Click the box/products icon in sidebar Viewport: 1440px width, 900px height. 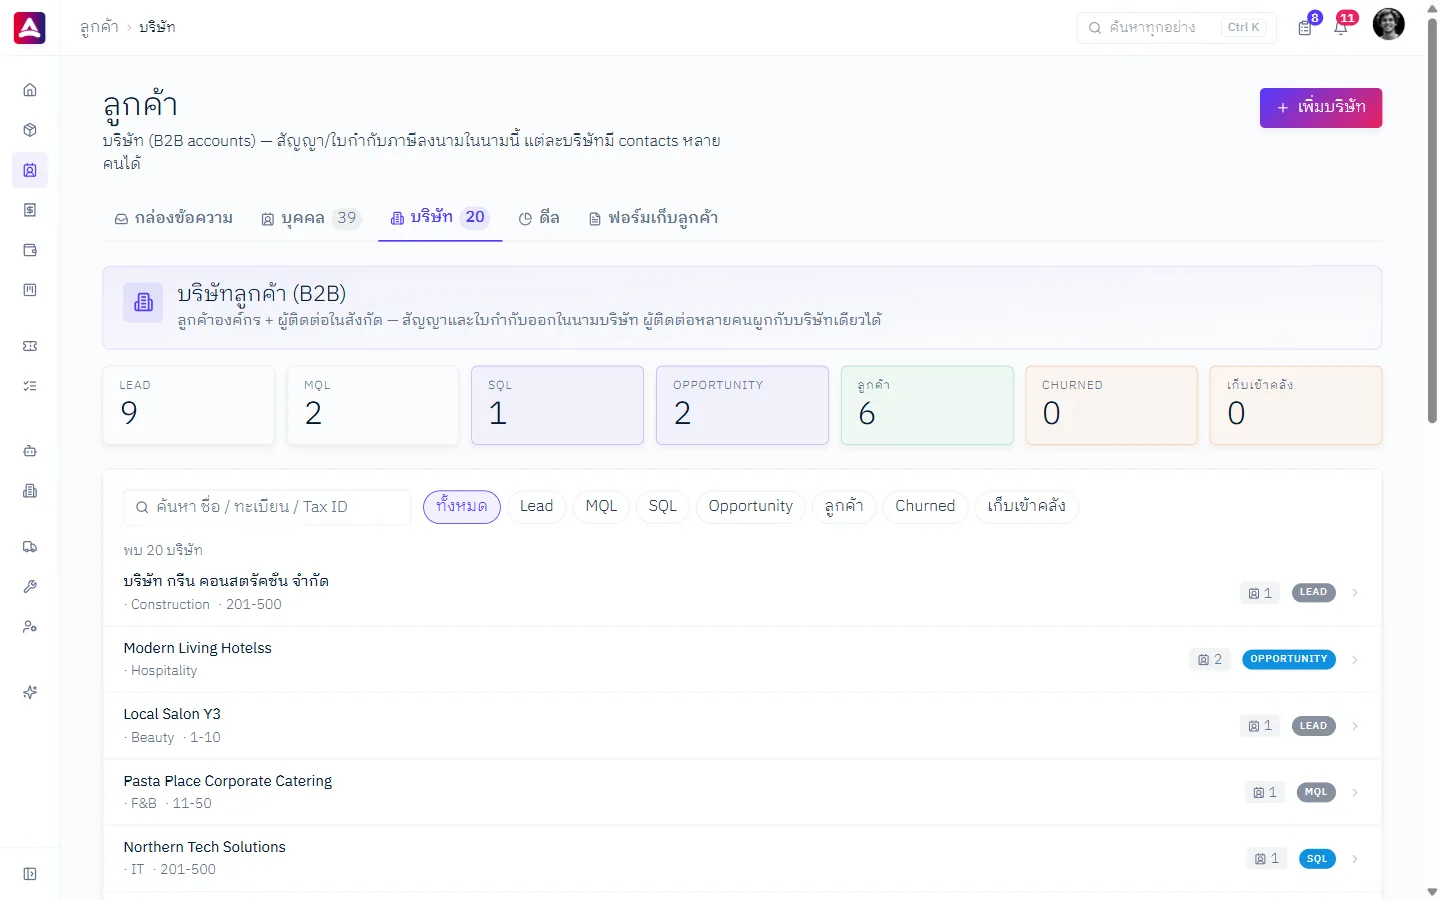pyautogui.click(x=30, y=130)
